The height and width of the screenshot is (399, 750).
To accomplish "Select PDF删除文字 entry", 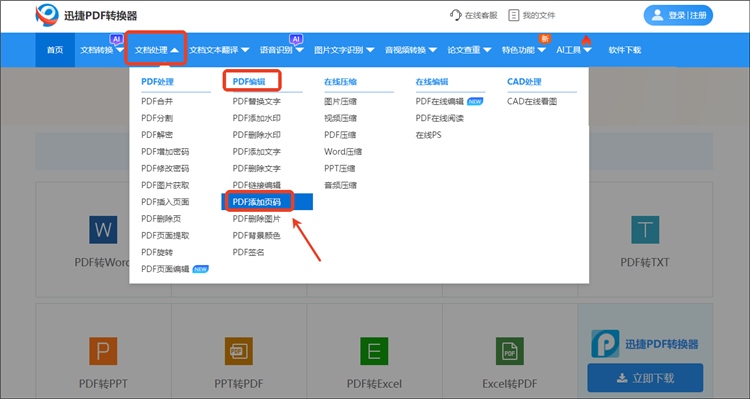I will click(x=256, y=168).
